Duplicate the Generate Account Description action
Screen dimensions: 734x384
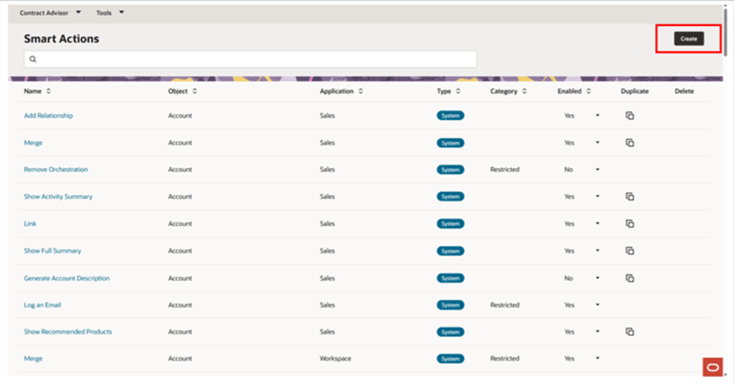(630, 278)
